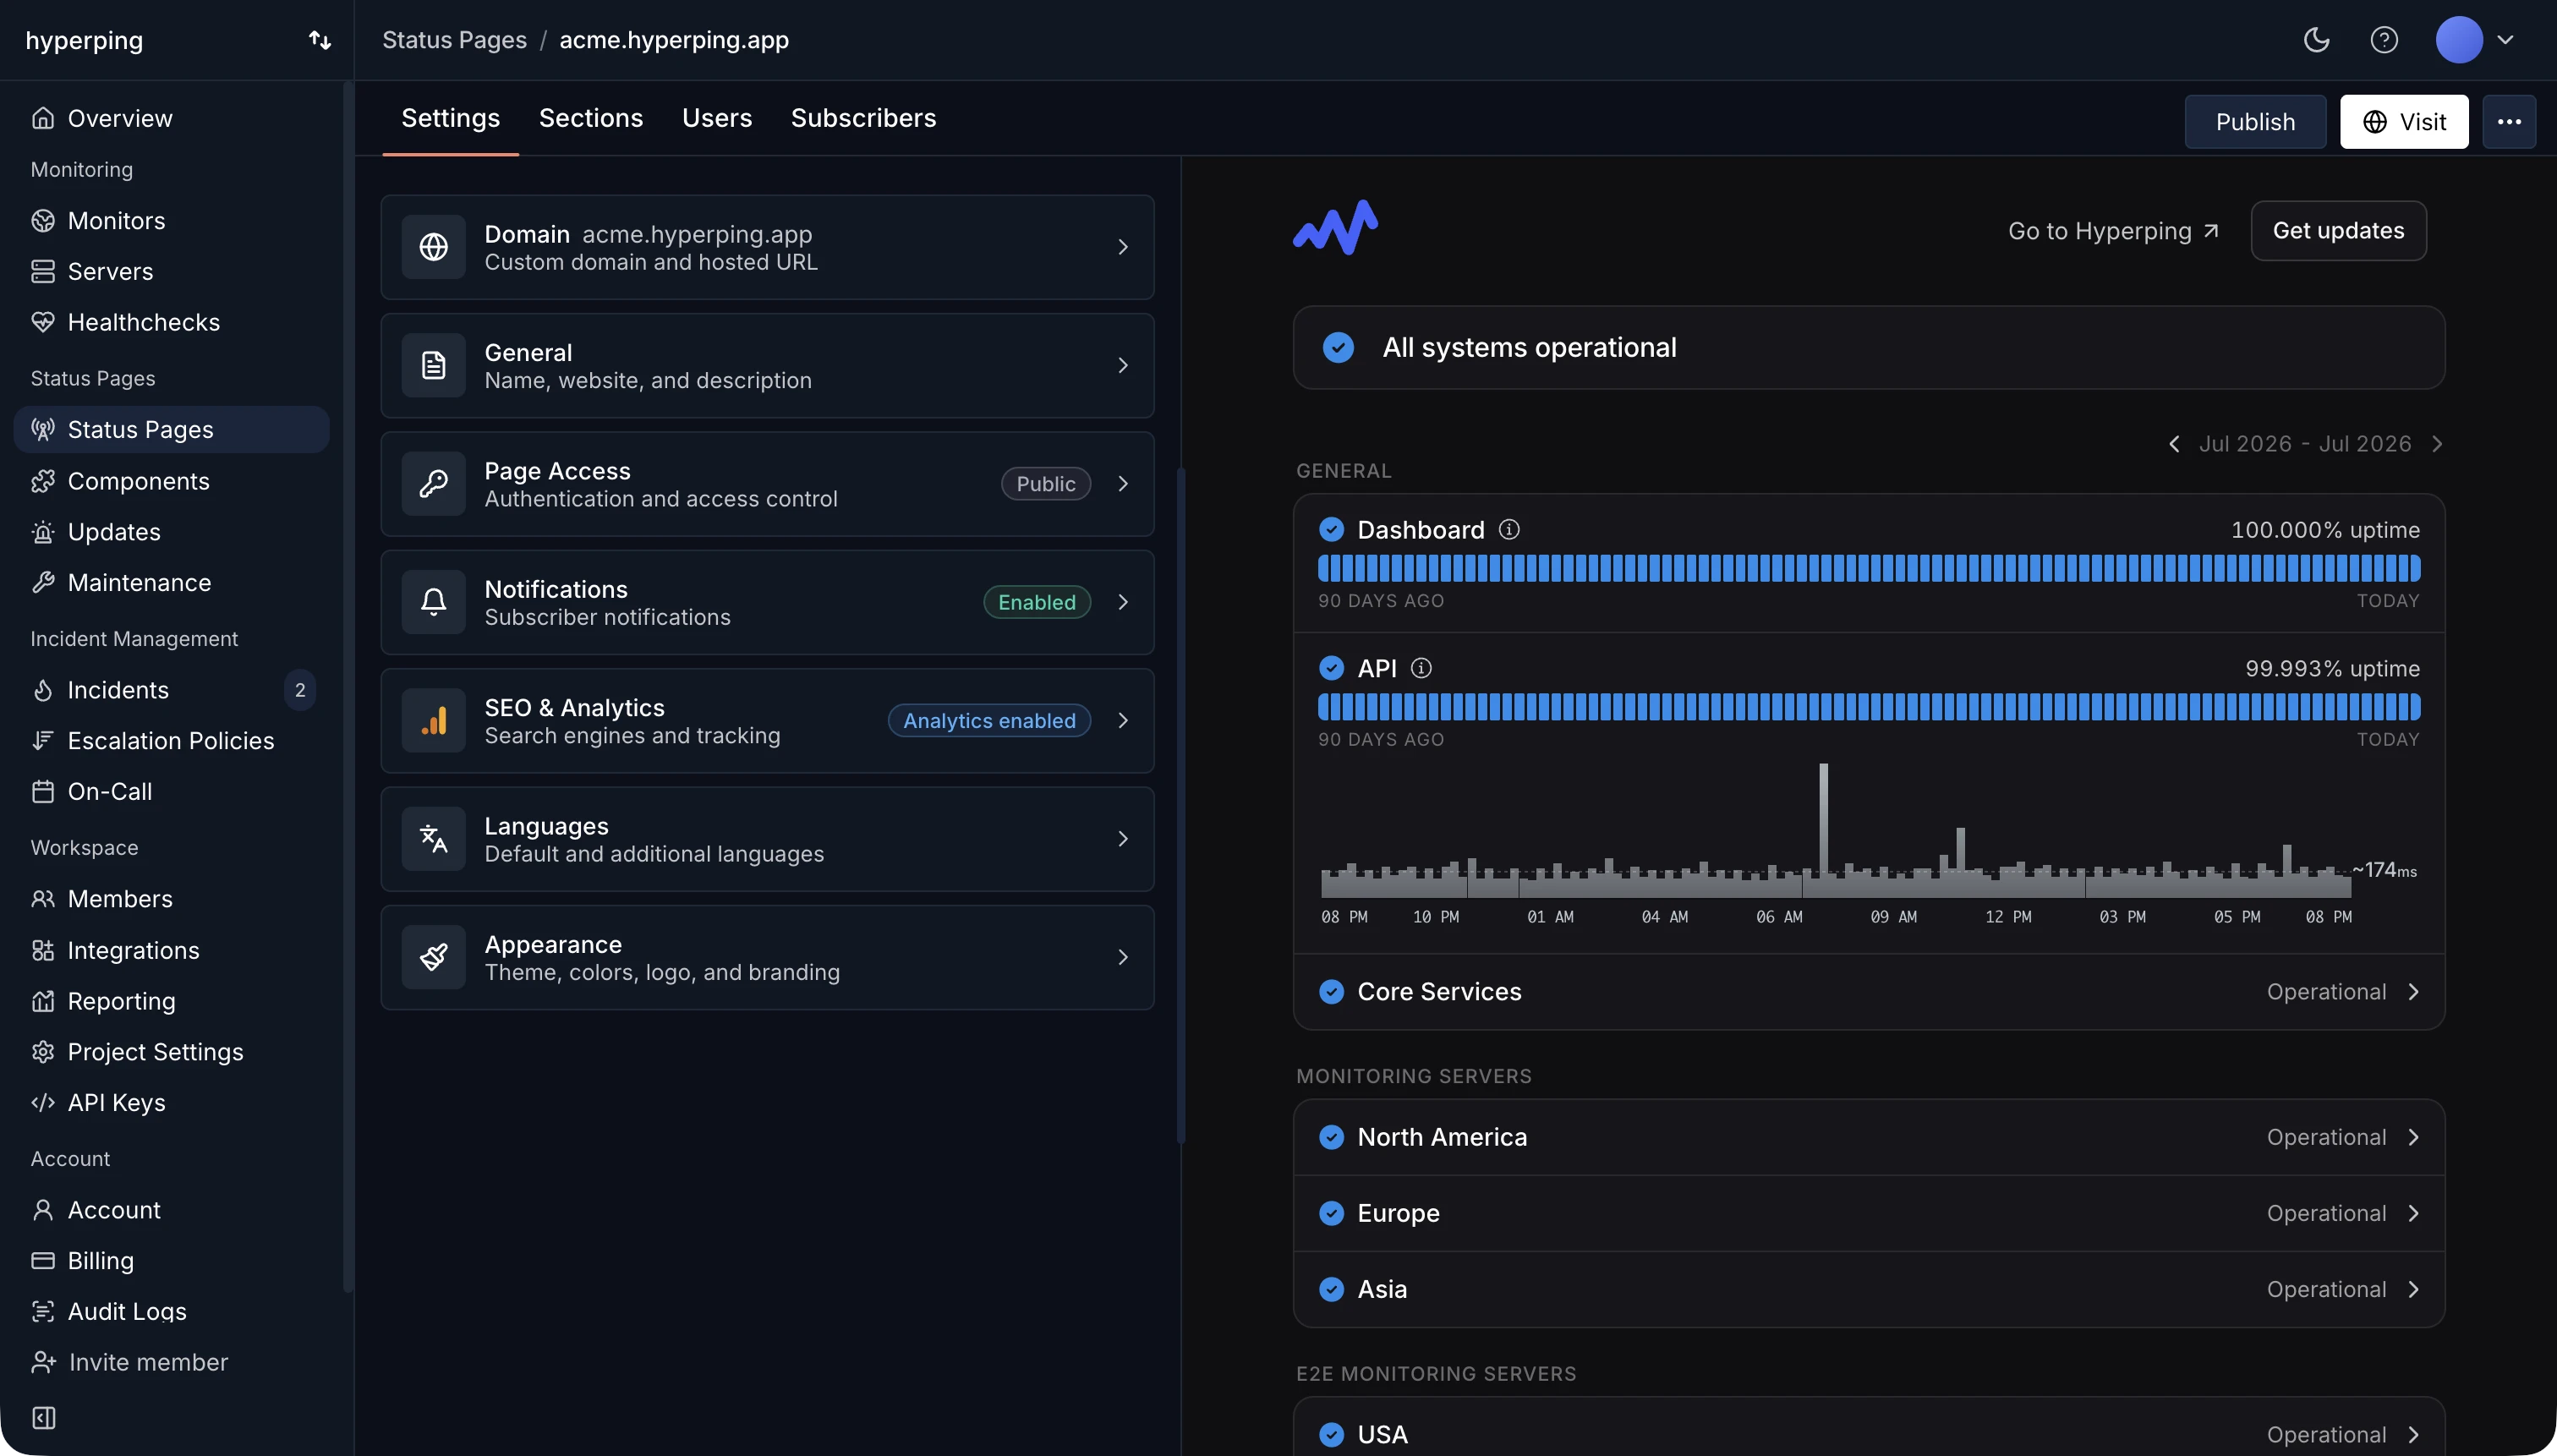Screen dimensions: 2557x1456
Task: Click Status Pages breadcrumb link
Action: (454, 40)
